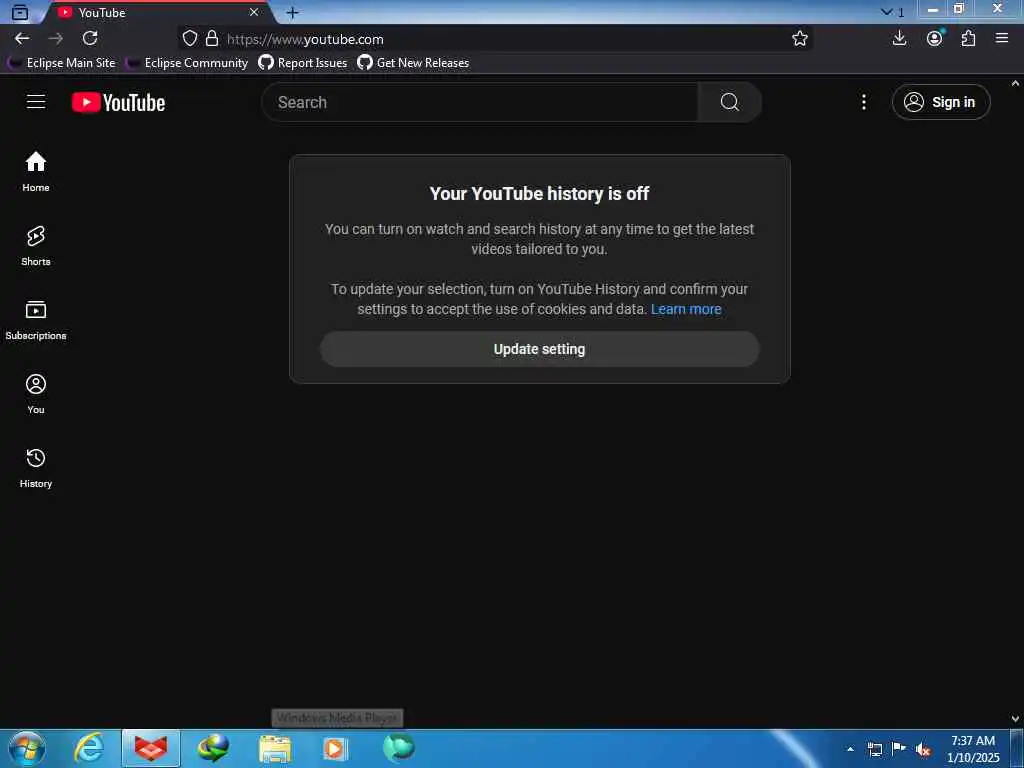Screen dimensions: 1024x768
Task: Open the browser account icon
Action: click(935, 39)
